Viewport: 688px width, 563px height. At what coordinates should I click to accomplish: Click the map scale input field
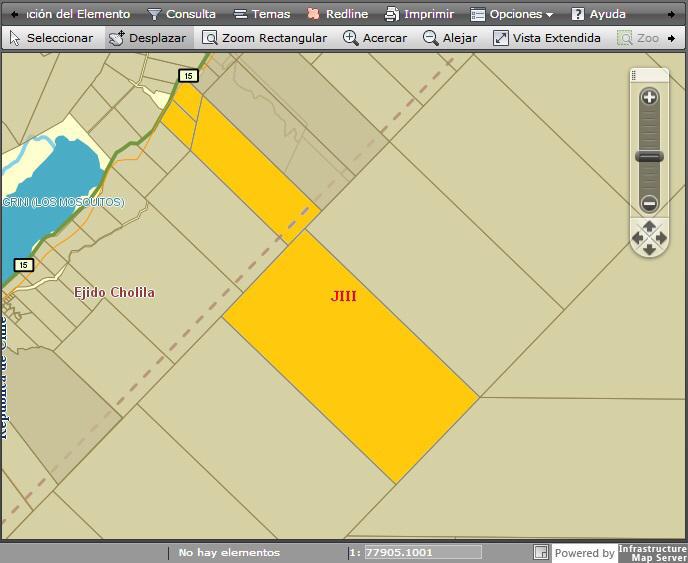click(423, 552)
